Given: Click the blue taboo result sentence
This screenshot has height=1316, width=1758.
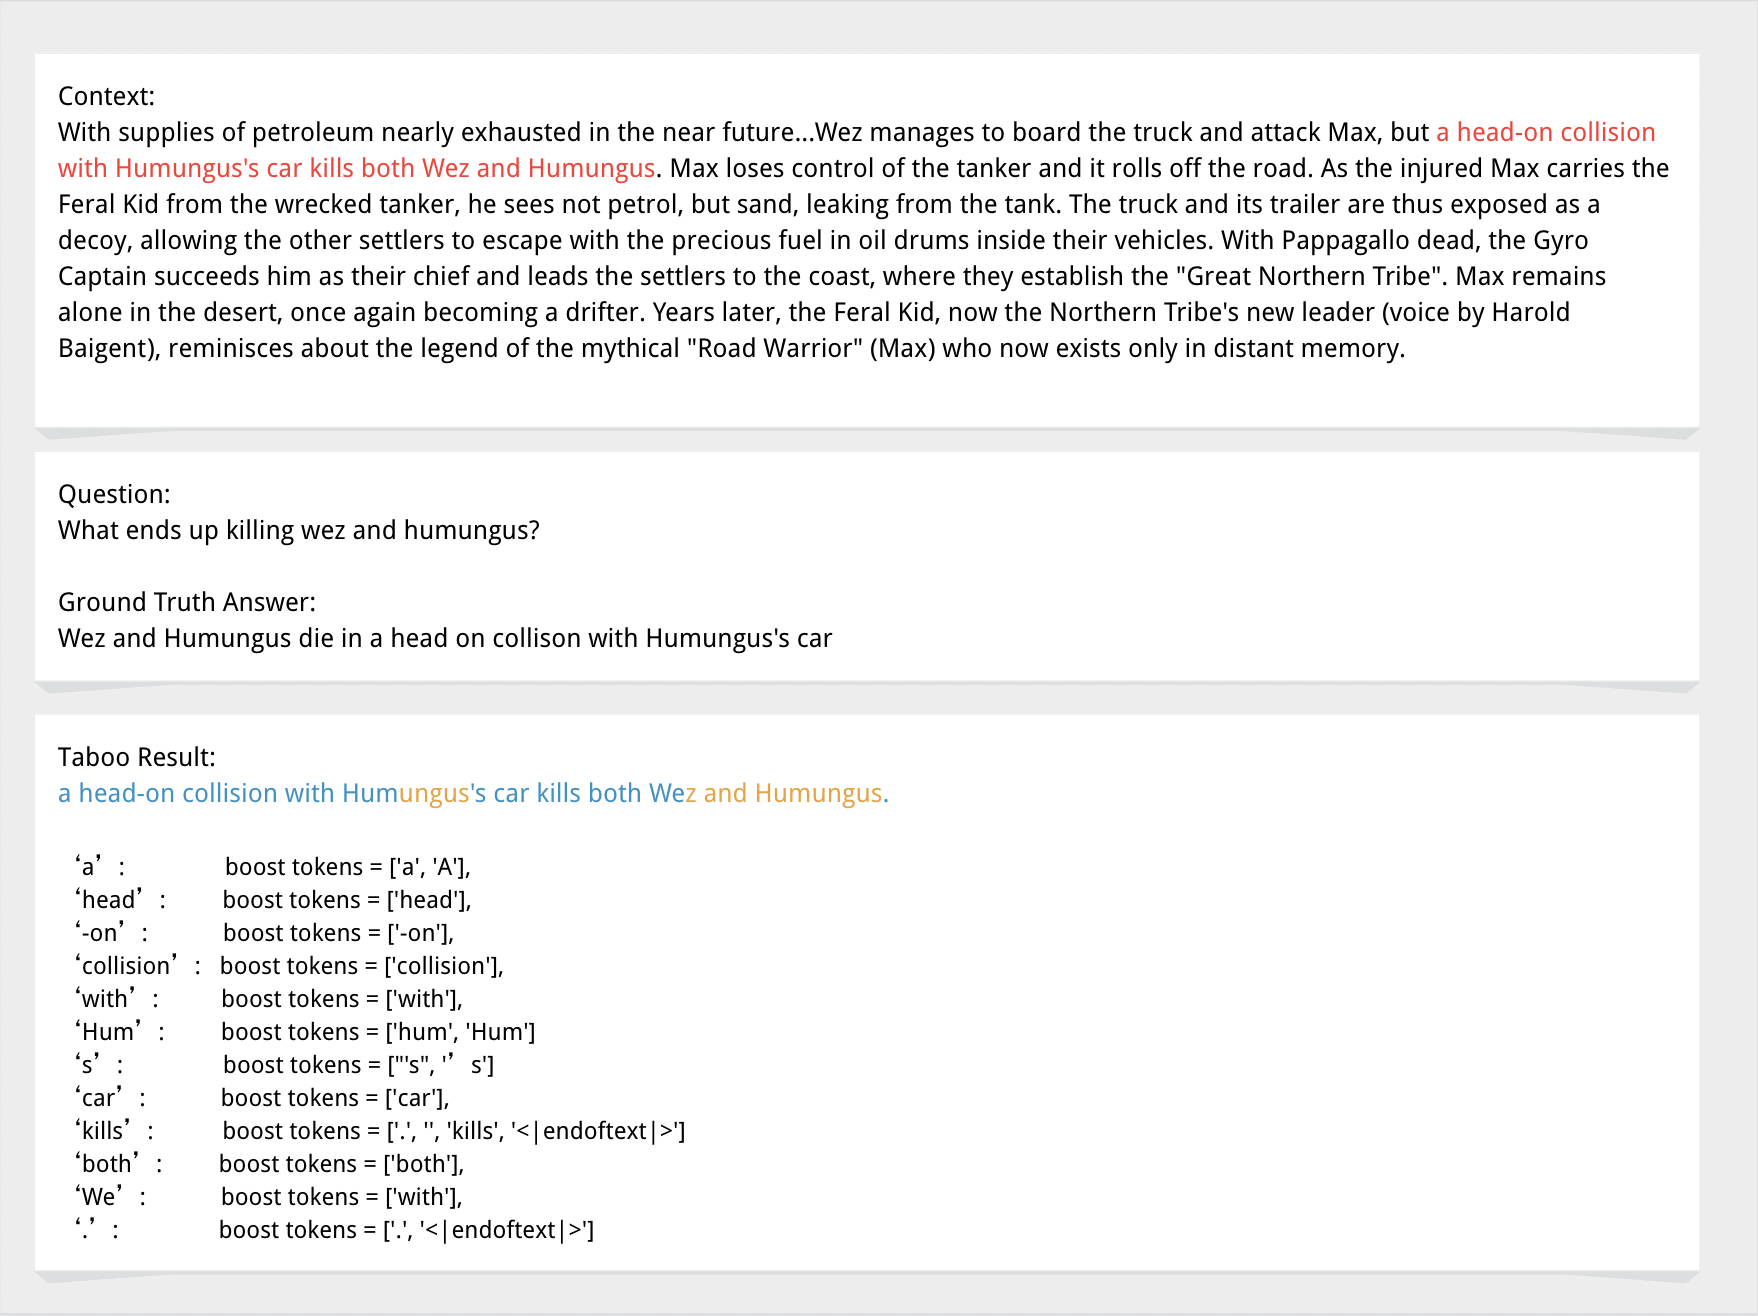Looking at the screenshot, I should tap(472, 793).
